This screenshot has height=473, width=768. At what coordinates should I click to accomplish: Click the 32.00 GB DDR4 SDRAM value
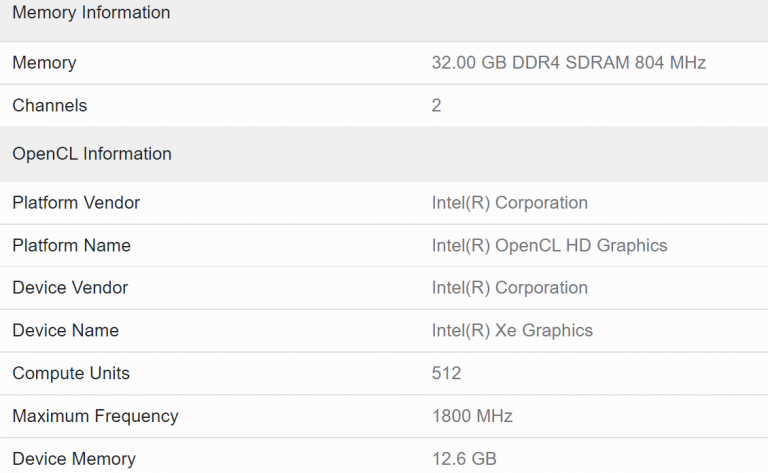pos(568,63)
